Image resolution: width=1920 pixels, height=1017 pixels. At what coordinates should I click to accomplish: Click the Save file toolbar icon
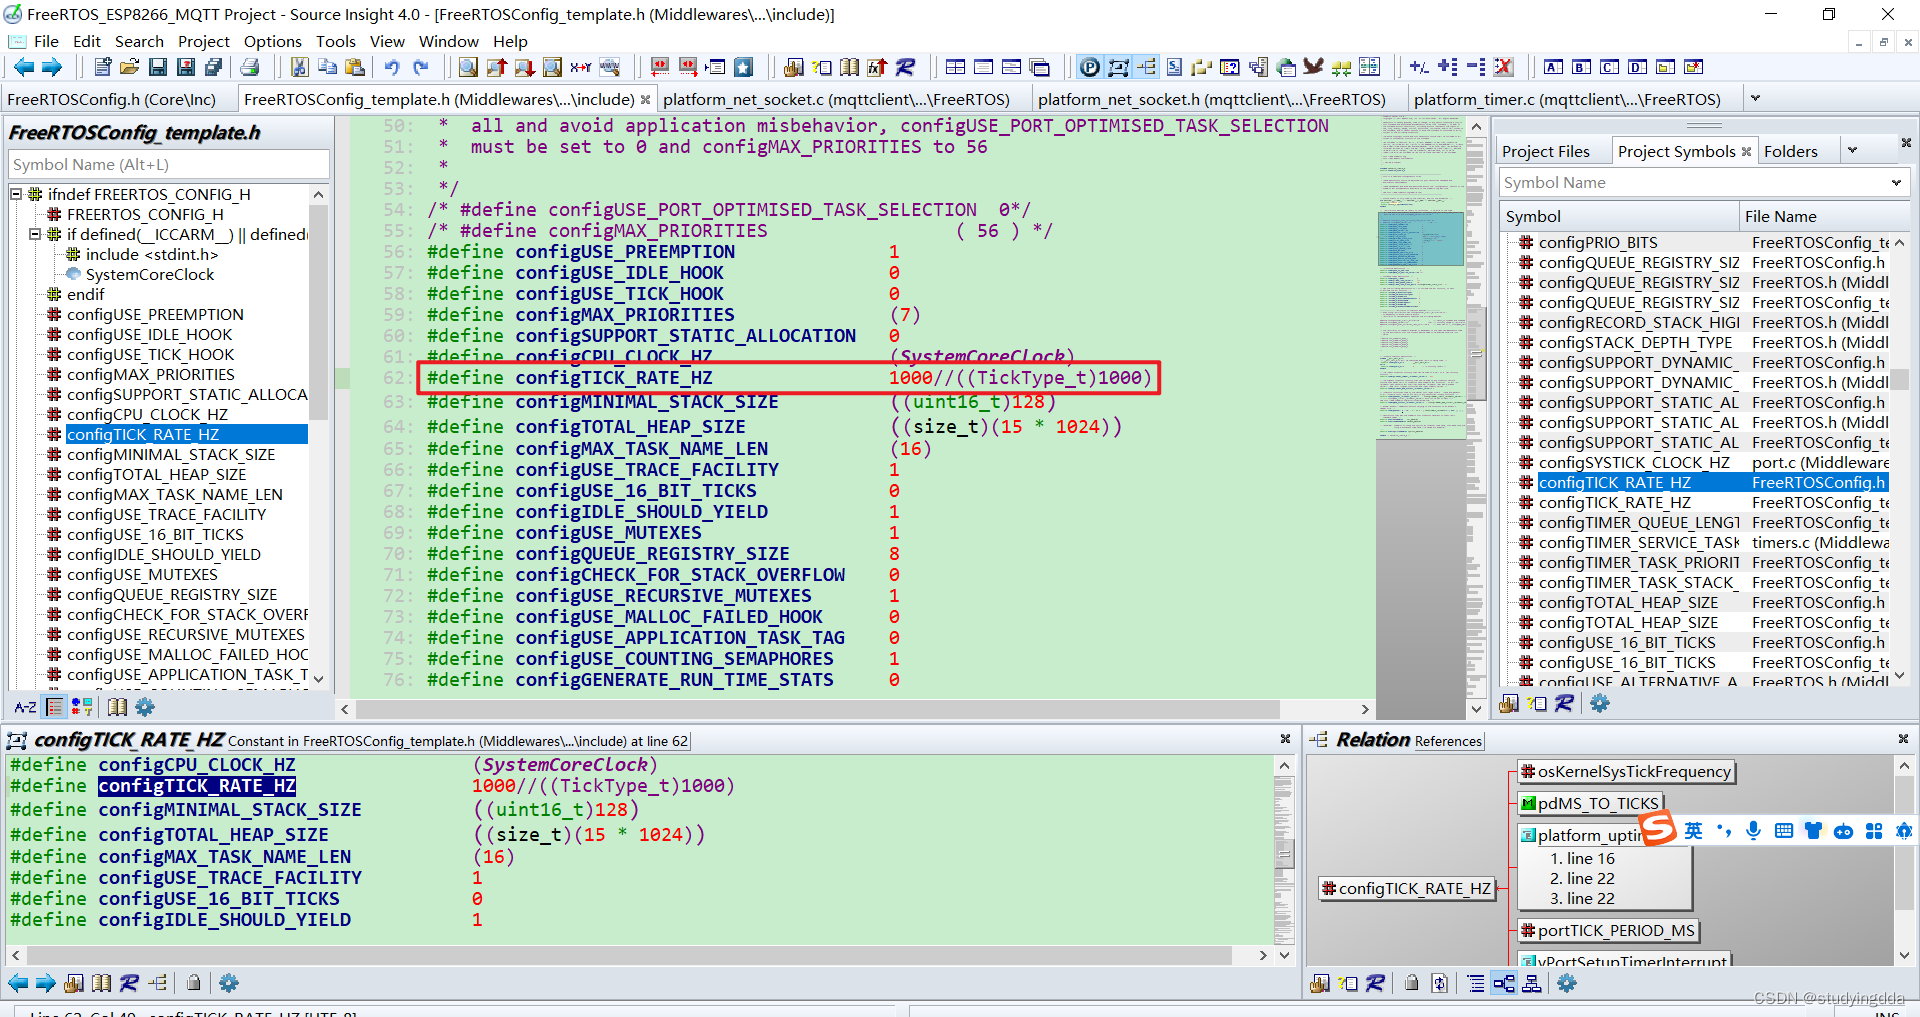[157, 67]
